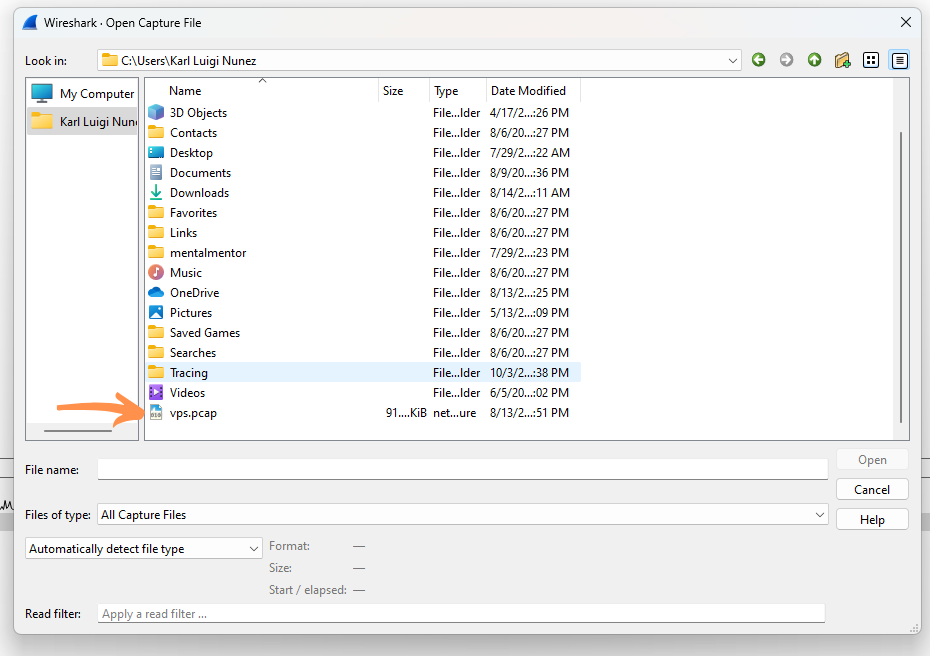The height and width of the screenshot is (656, 930).
Task: Click the greyed-out Open button
Action: click(x=872, y=460)
